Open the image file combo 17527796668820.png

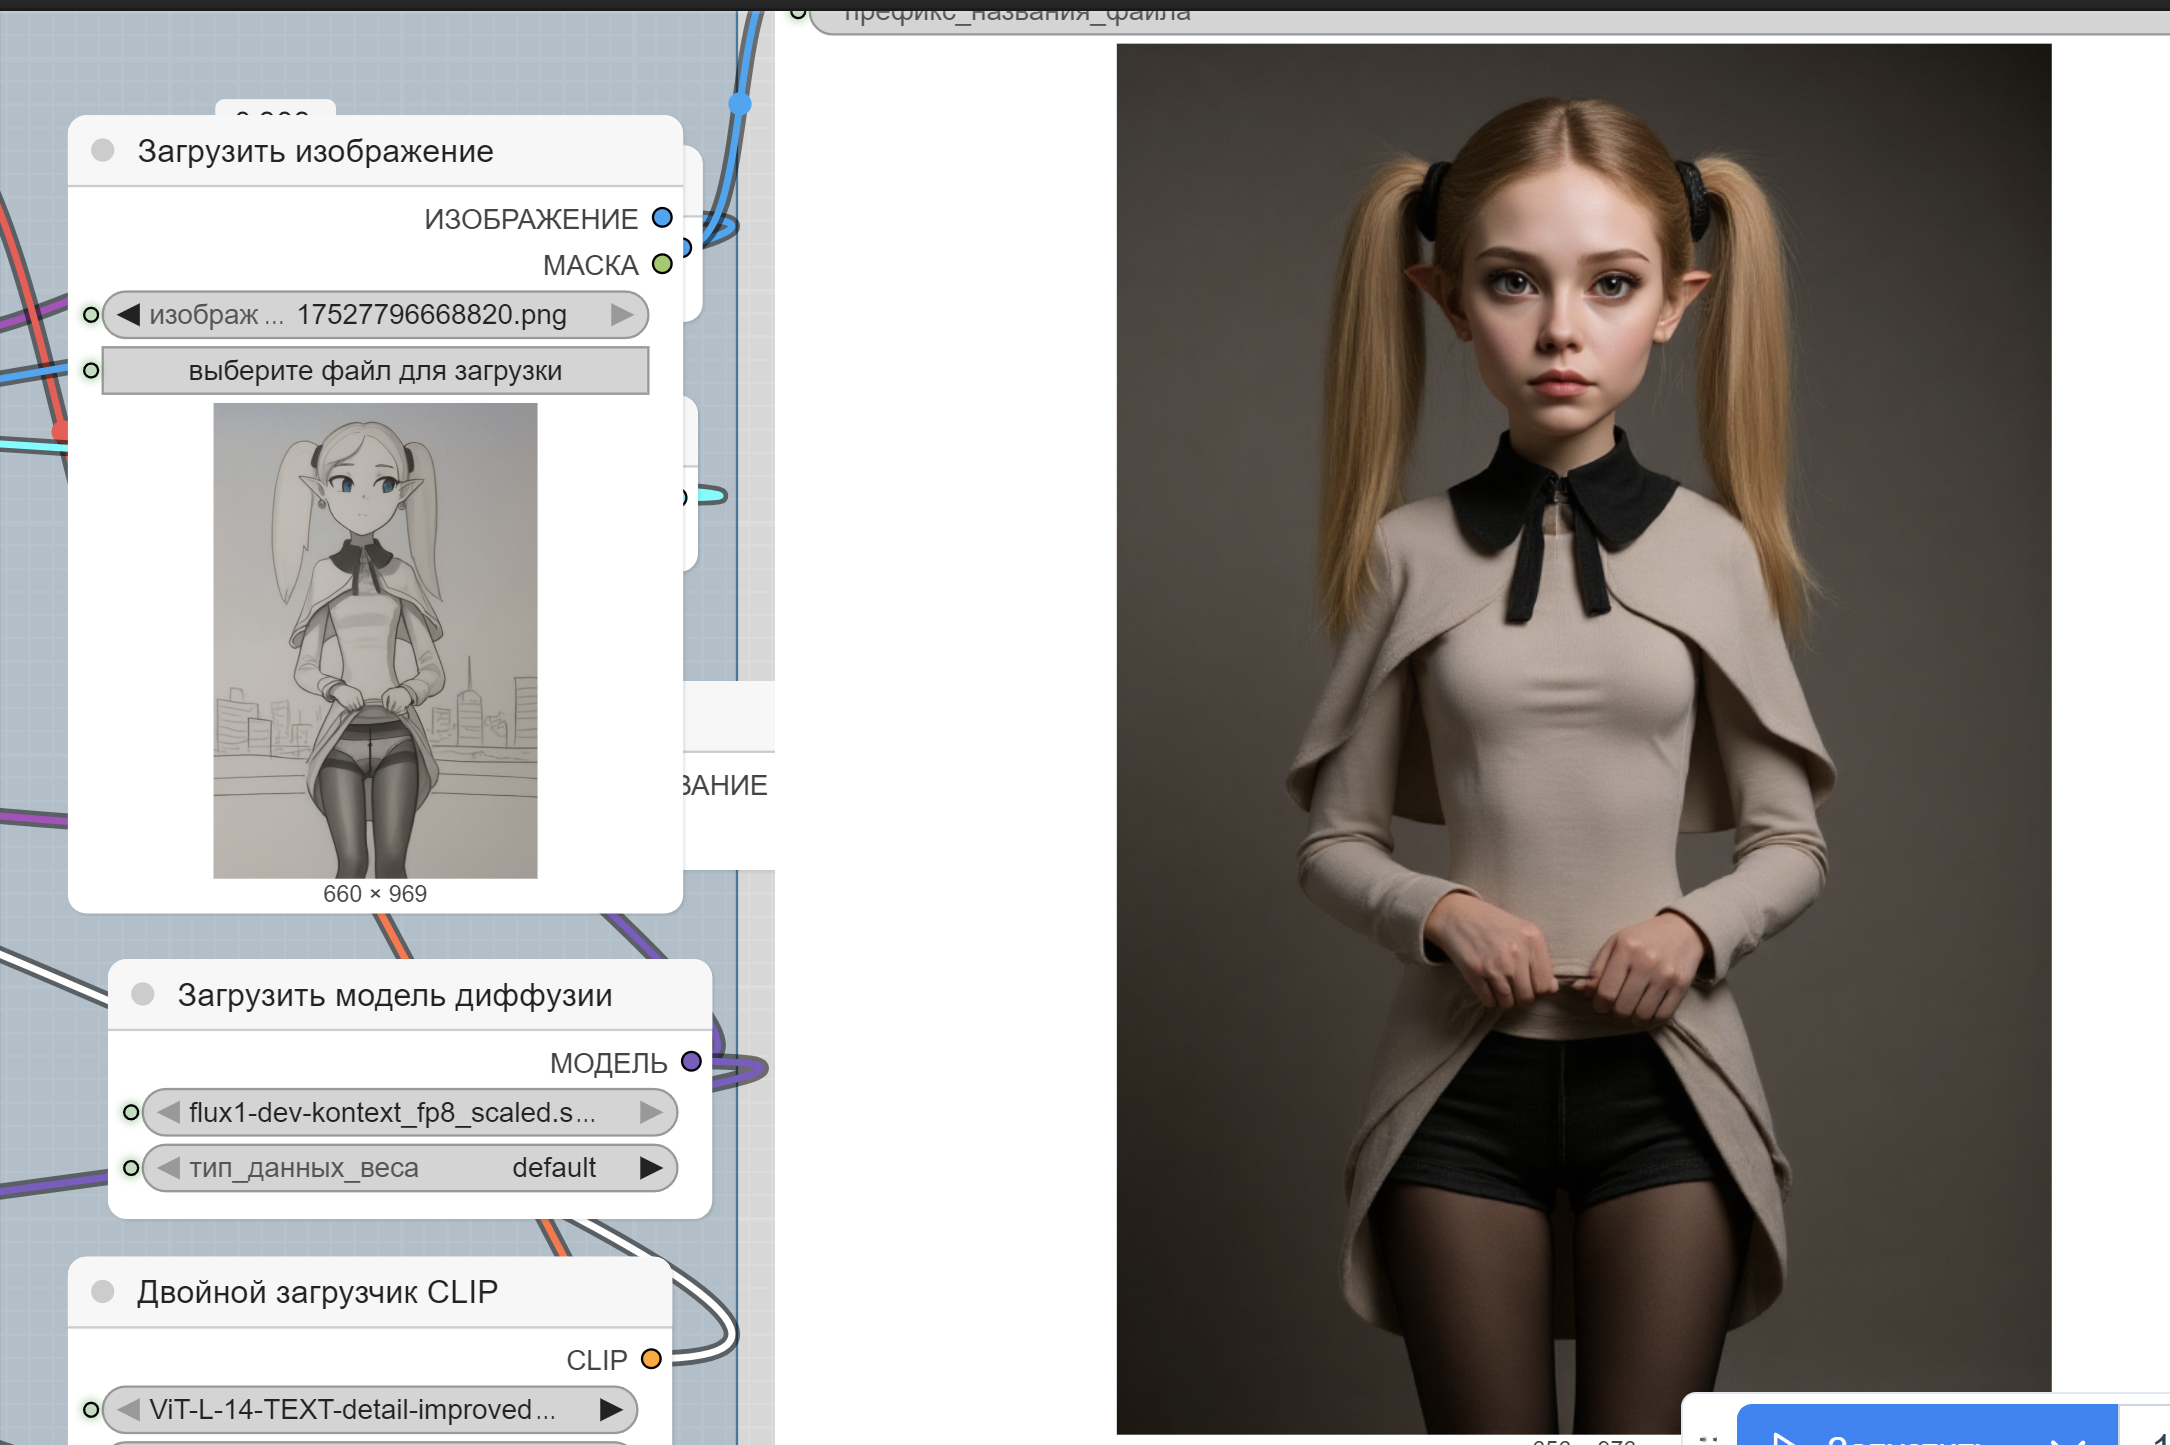pyautogui.click(x=375, y=315)
